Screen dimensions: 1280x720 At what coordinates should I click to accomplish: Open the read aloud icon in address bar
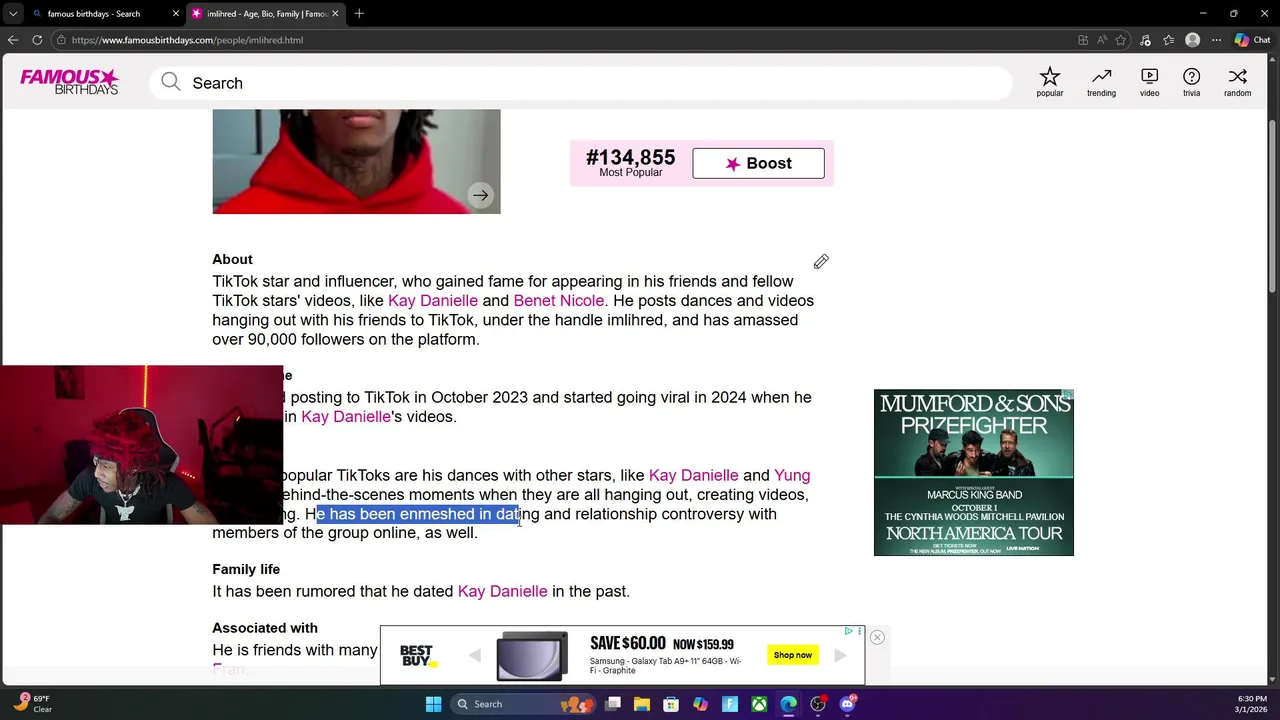1102,40
